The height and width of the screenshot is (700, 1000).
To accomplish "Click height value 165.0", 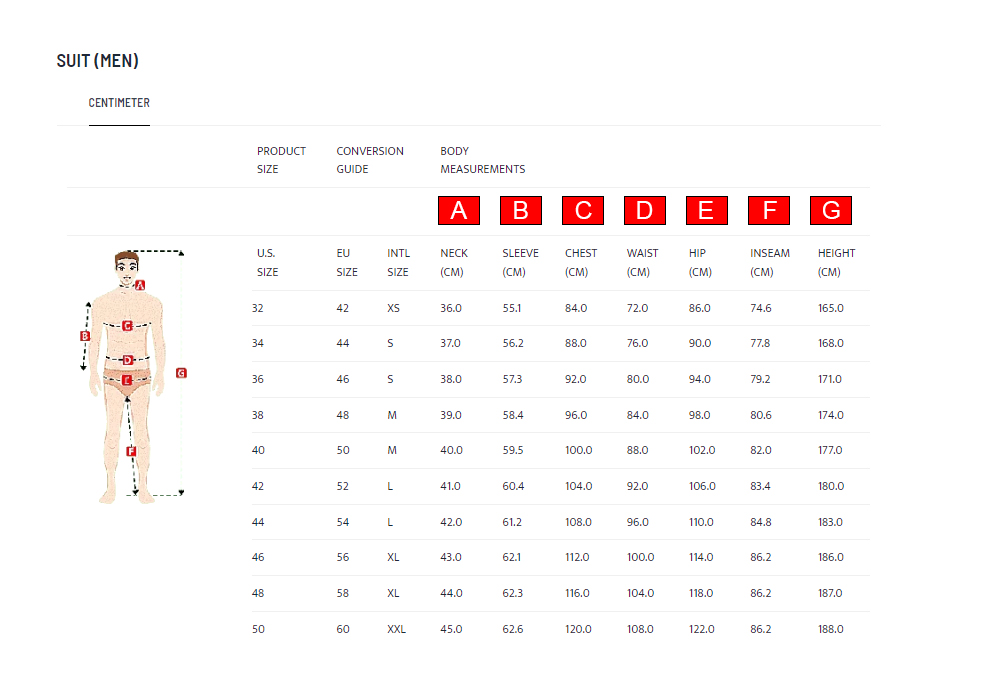I will click(x=831, y=308).
